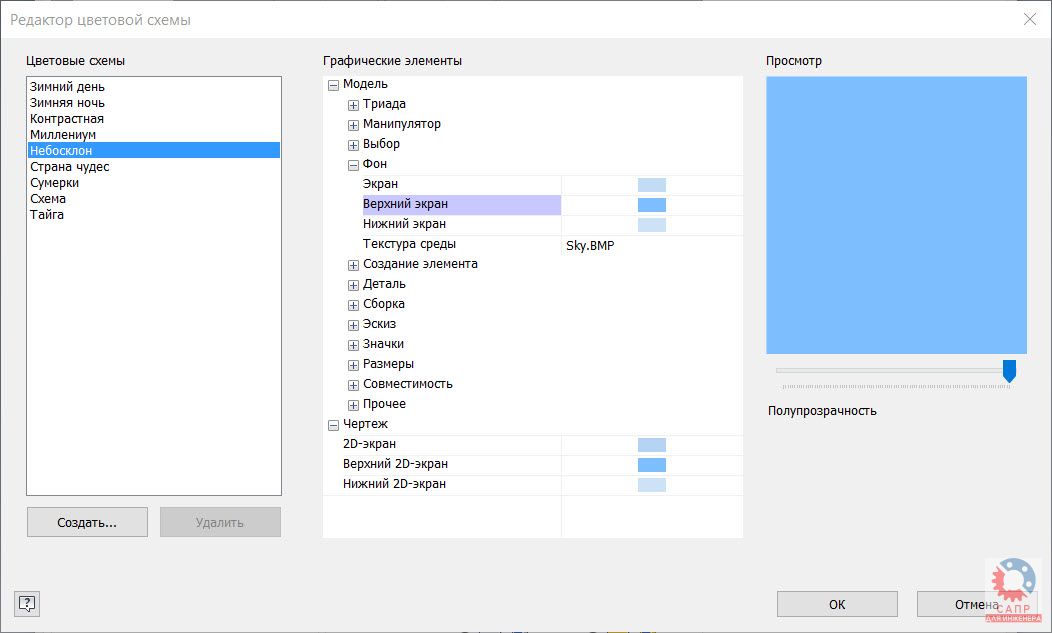The image size is (1052, 633).
Task: Click the Полупрозрачность slider handle
Action: 1009,371
